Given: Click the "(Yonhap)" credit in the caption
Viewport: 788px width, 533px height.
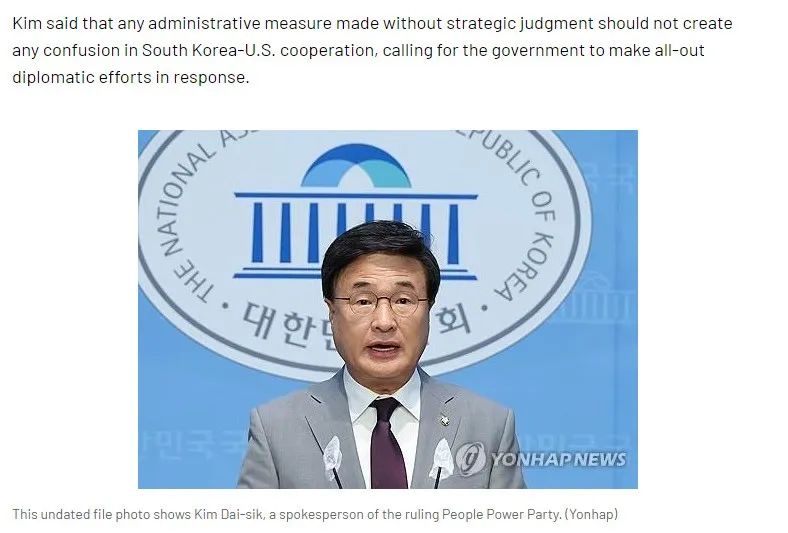Looking at the screenshot, I should coord(592,514).
